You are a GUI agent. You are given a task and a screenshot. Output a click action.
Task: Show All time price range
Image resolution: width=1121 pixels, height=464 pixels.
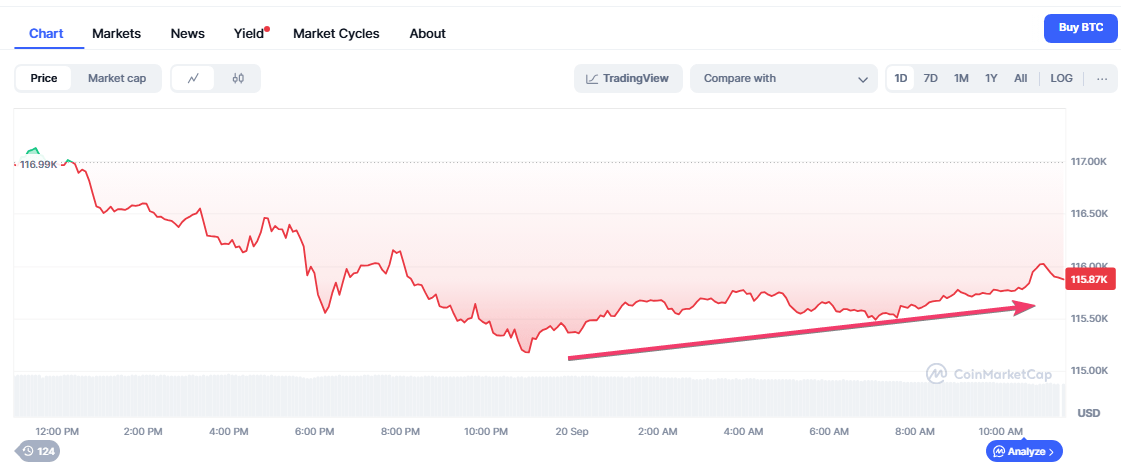(x=1020, y=79)
